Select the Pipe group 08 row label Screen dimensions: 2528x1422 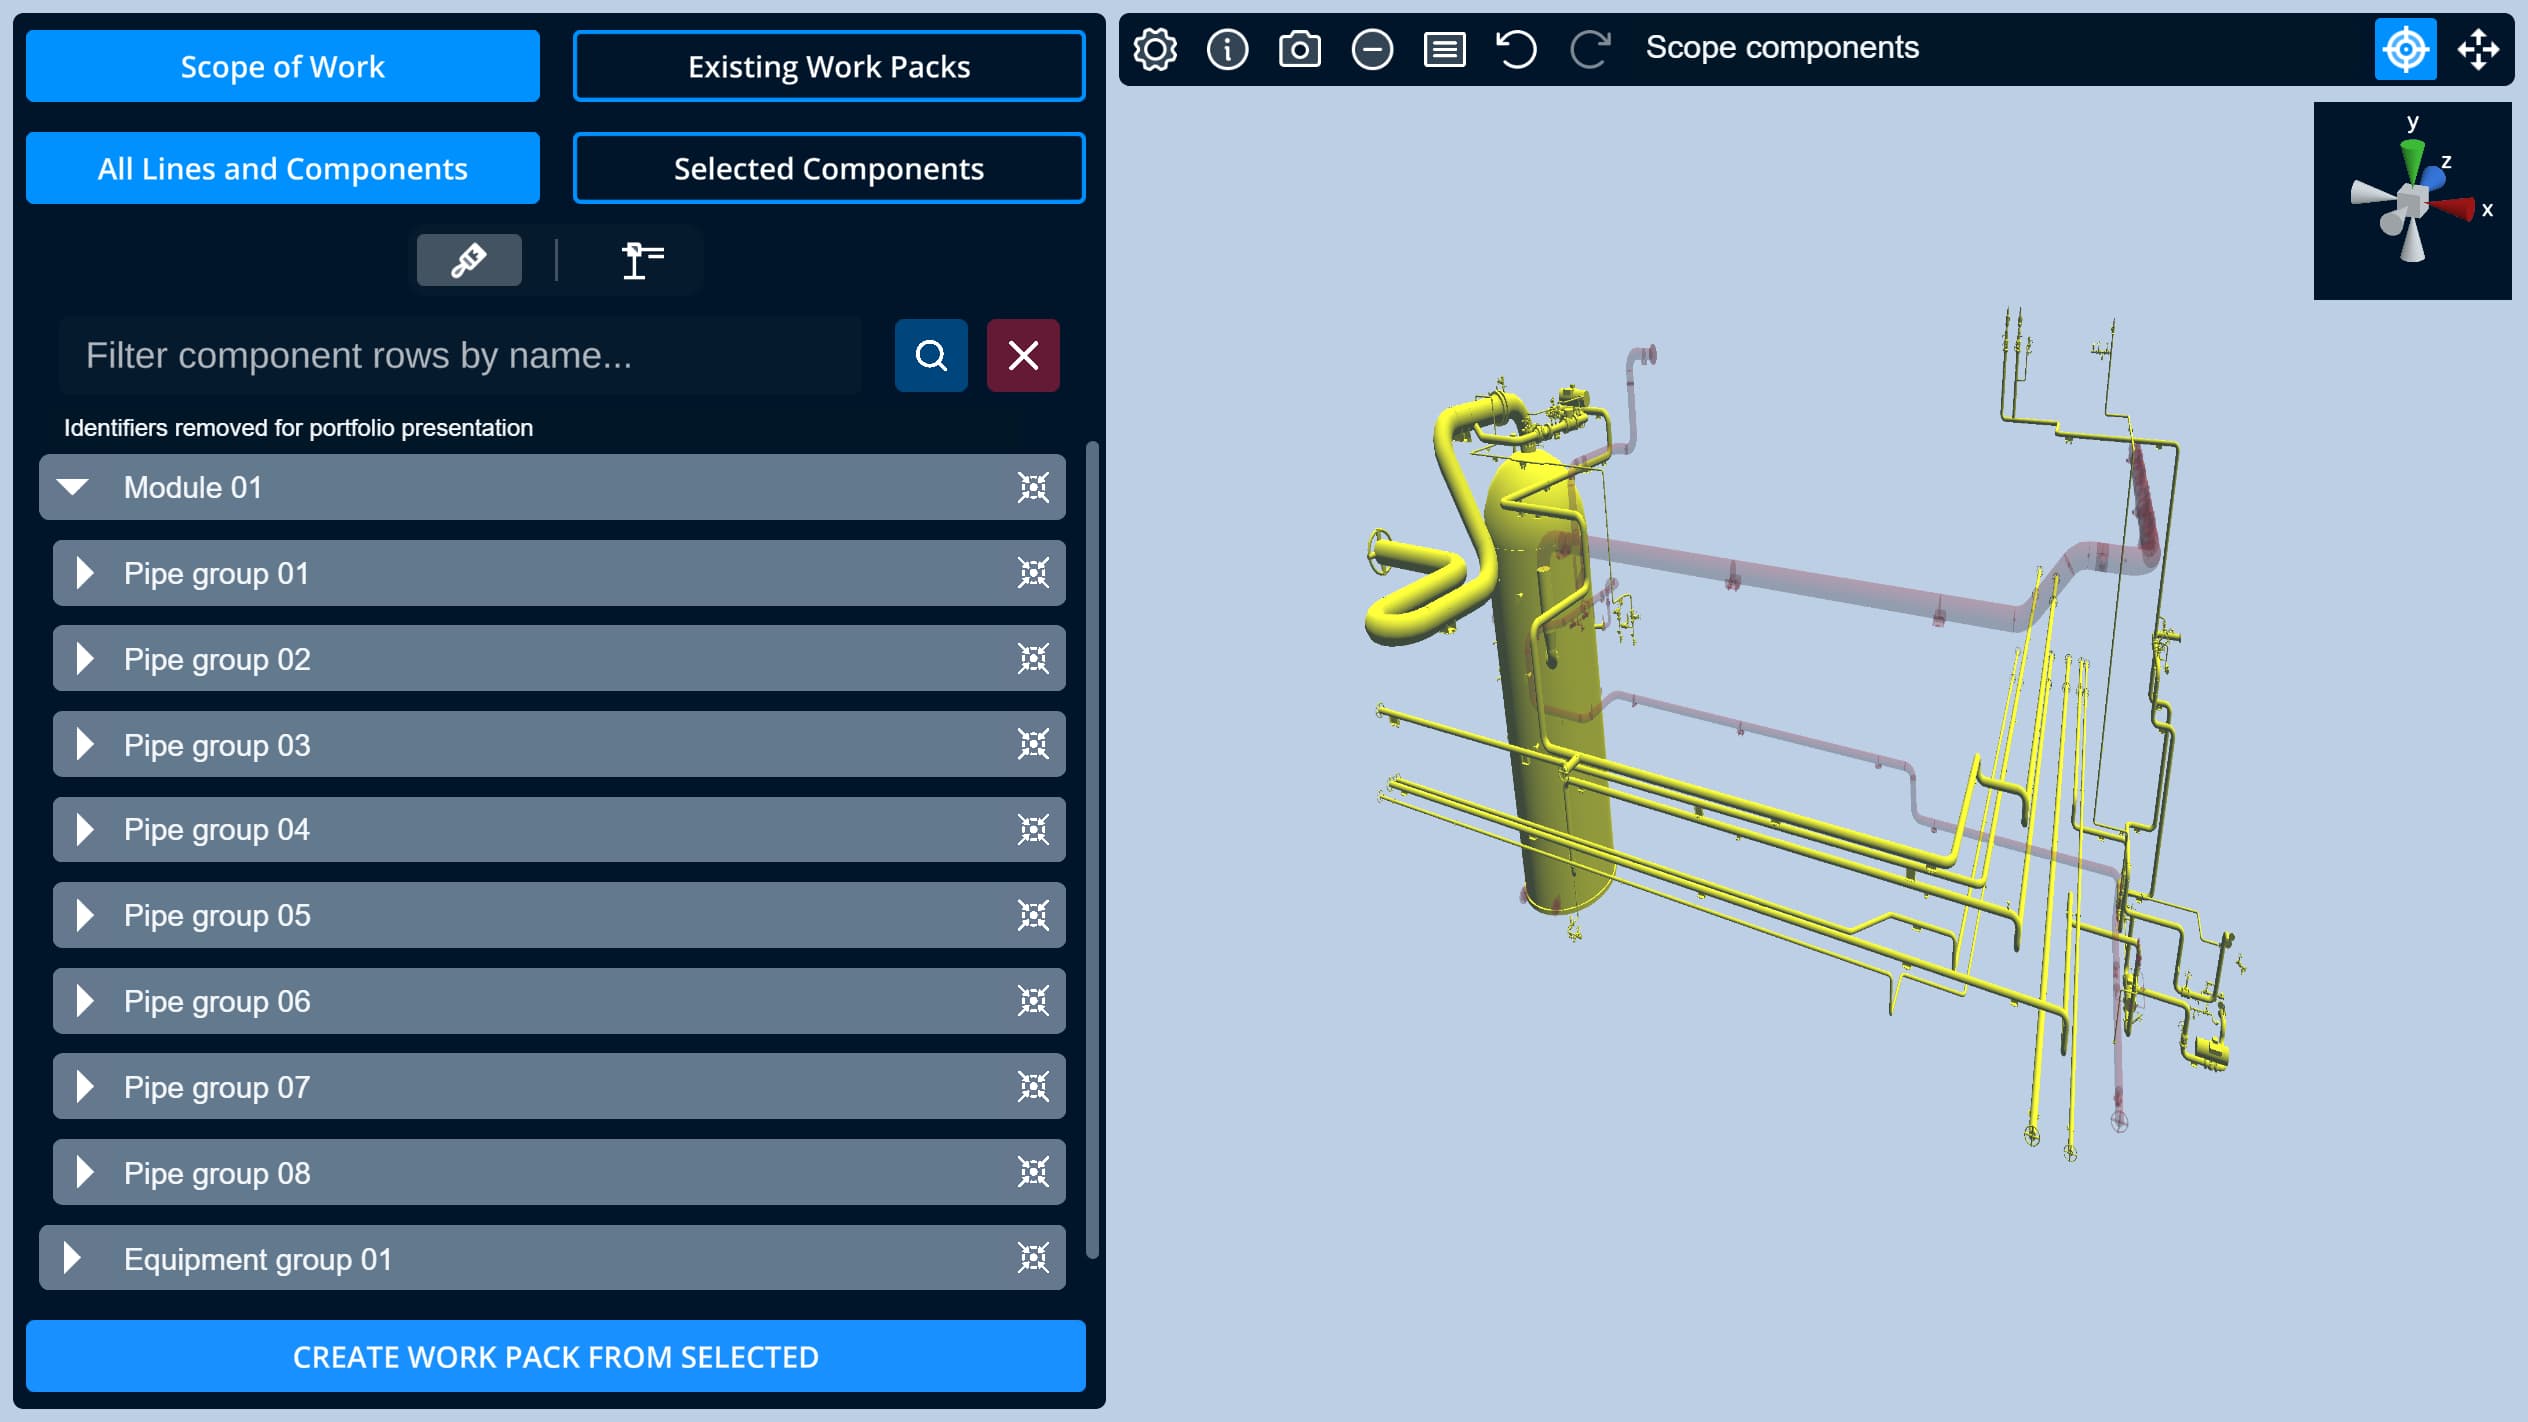pyautogui.click(x=217, y=1173)
